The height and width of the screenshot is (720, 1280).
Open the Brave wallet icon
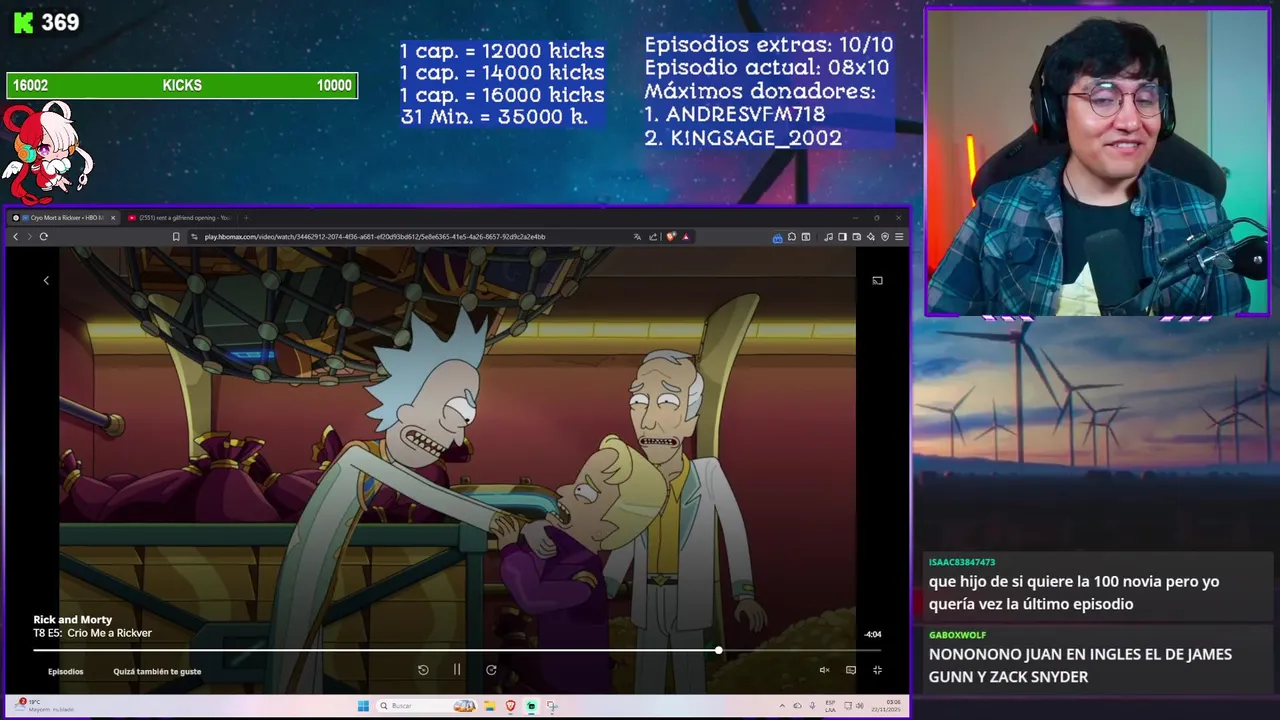point(857,237)
